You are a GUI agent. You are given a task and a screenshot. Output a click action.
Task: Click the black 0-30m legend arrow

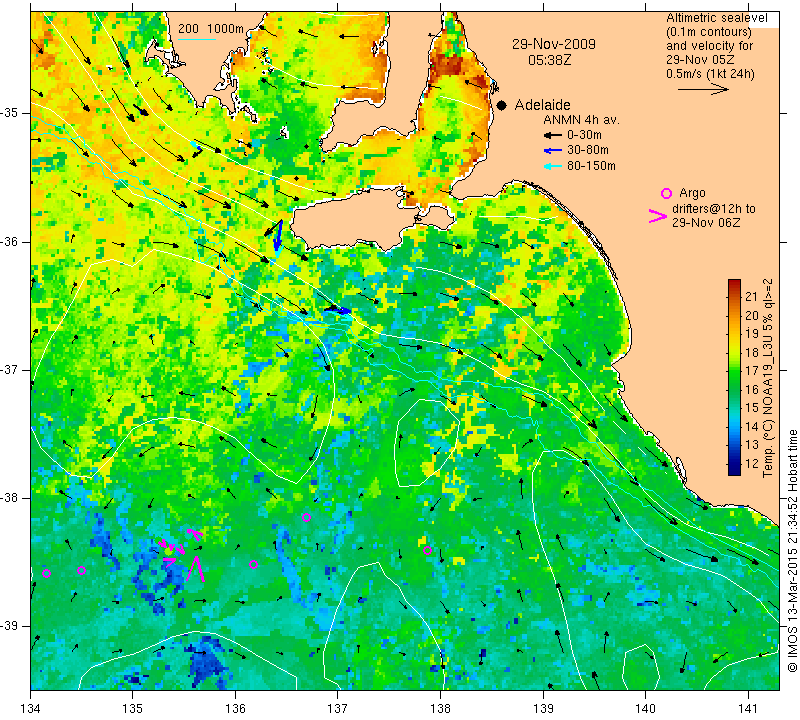(553, 135)
